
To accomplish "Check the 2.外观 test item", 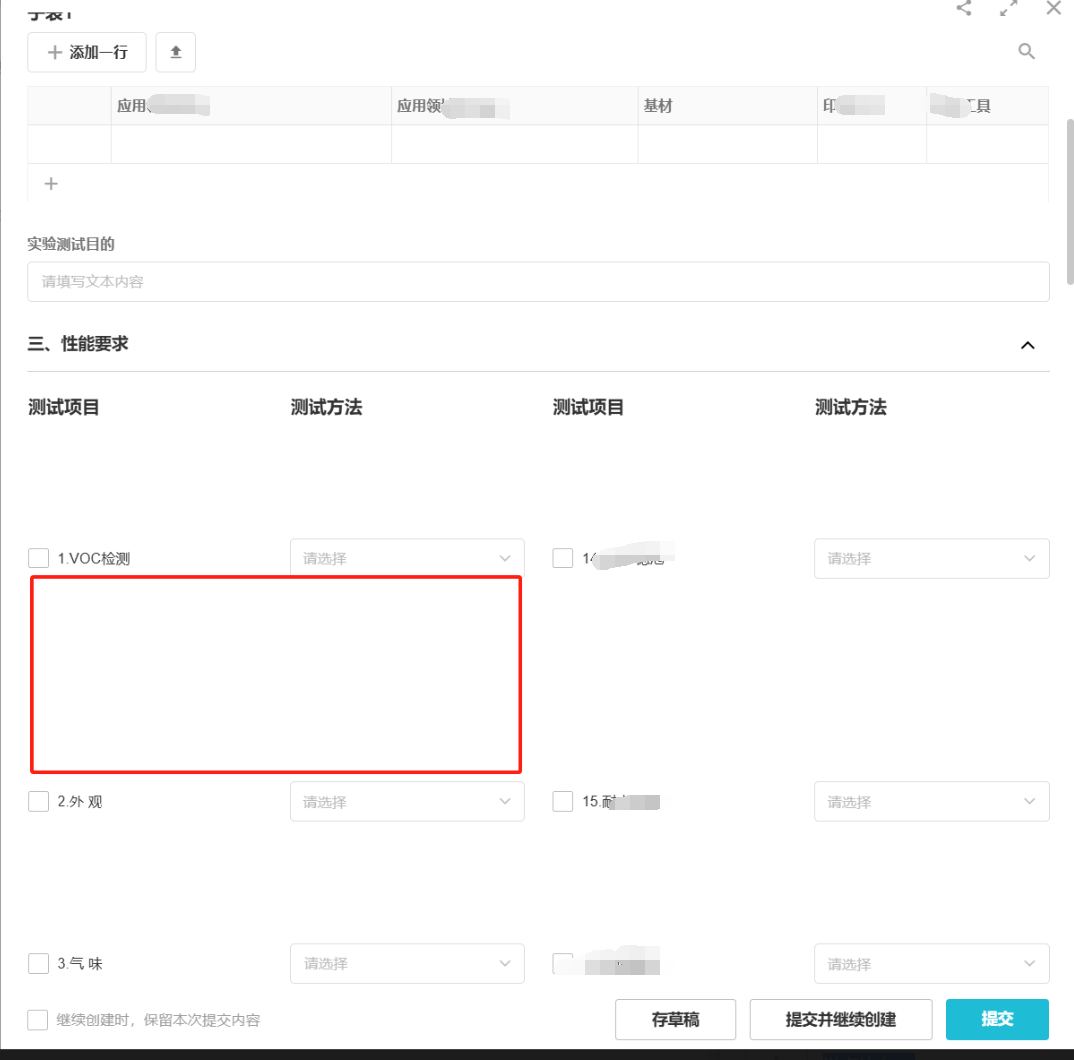I will (38, 801).
